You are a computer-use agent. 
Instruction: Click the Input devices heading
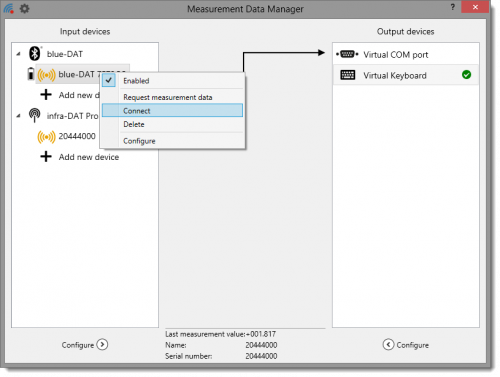coord(85,32)
